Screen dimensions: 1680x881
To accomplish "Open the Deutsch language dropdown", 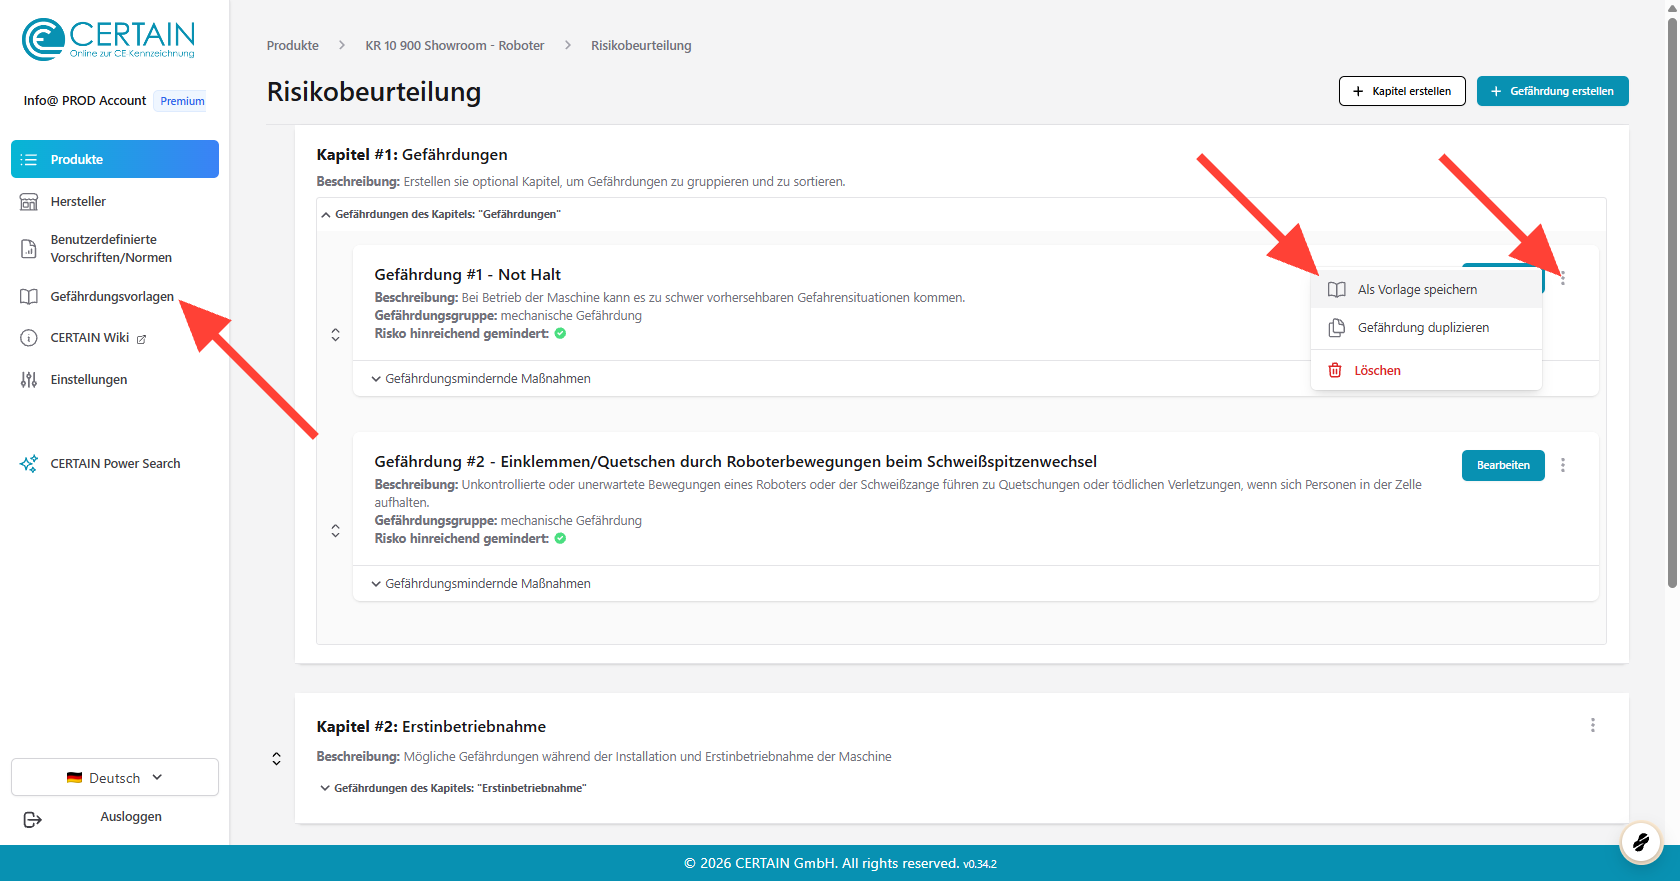I will (x=115, y=777).
